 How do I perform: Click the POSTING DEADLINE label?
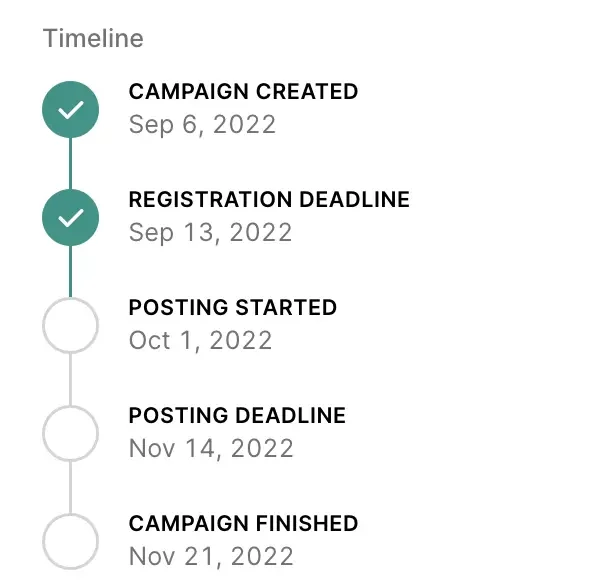237,415
